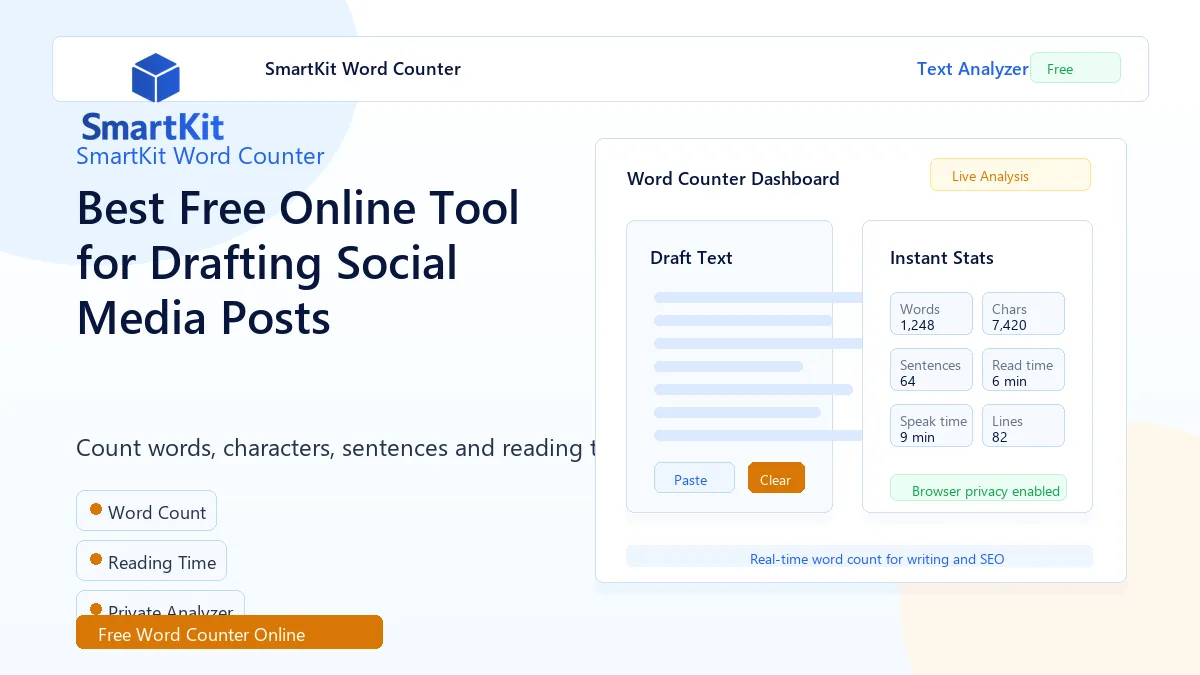The height and width of the screenshot is (675, 1200).
Task: Click the Word Count feature chip
Action: tap(146, 510)
